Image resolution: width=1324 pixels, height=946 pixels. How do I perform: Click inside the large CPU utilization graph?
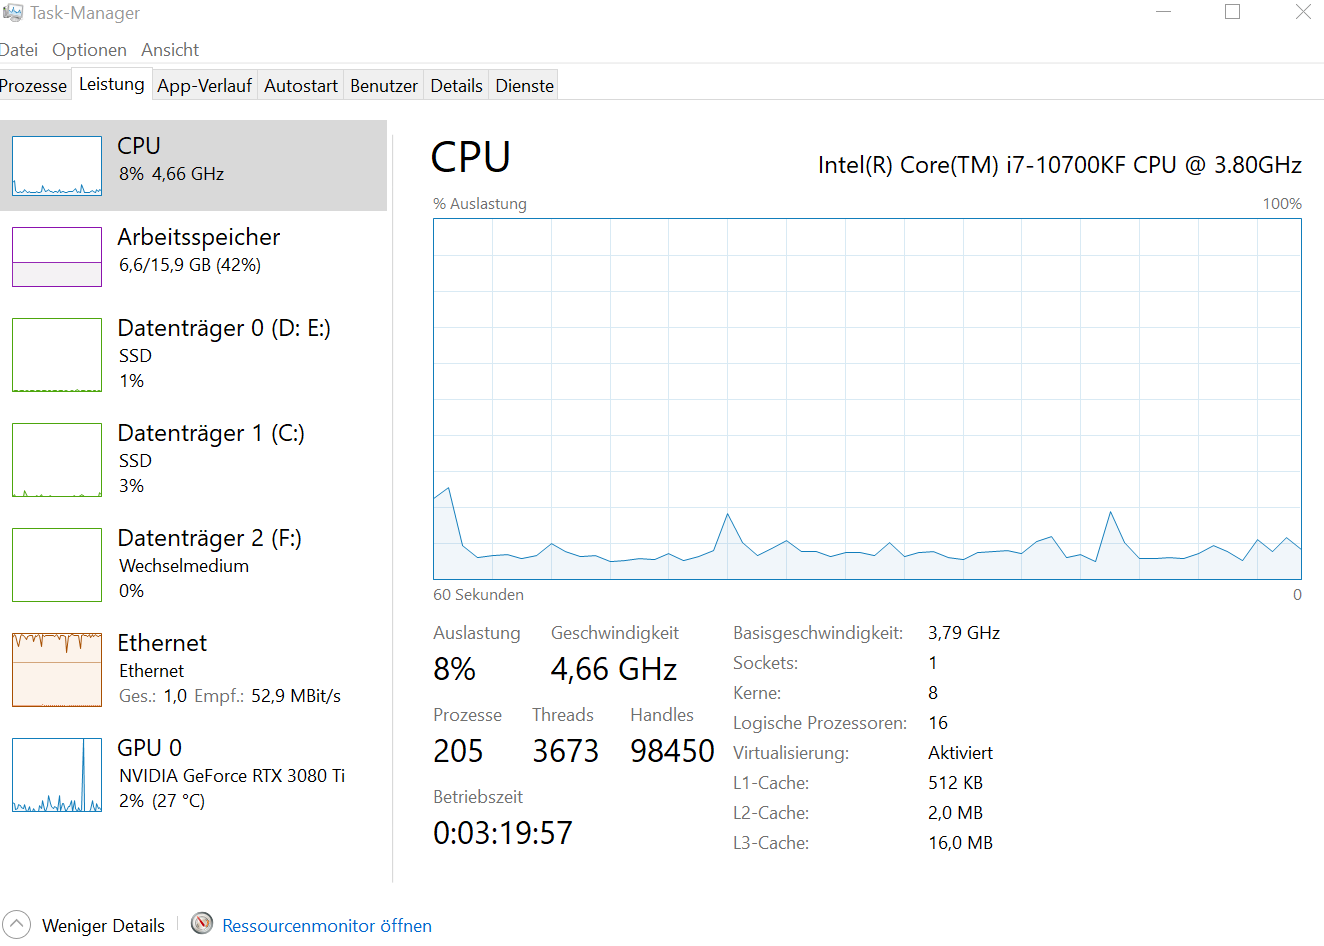click(x=866, y=400)
